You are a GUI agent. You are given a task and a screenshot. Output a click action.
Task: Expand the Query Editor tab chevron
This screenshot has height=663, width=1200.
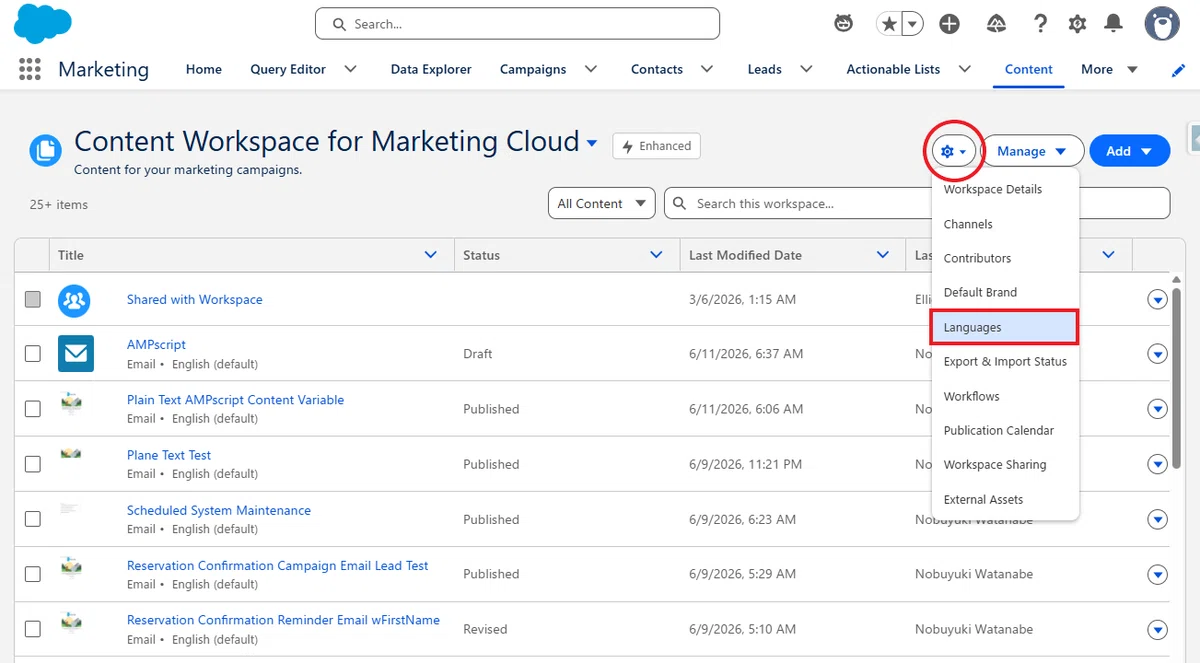coord(350,69)
